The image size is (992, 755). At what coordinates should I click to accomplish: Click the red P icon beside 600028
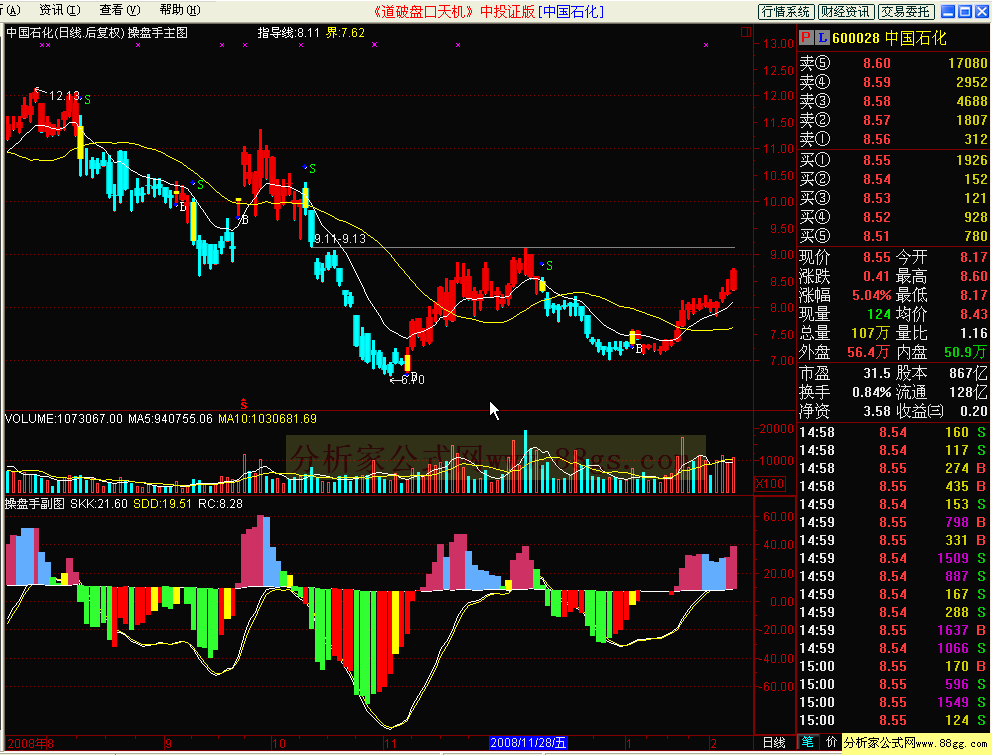coord(805,38)
